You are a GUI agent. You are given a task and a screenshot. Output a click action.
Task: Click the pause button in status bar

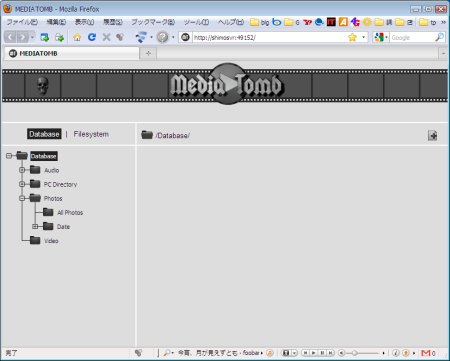pyautogui.click(x=322, y=353)
